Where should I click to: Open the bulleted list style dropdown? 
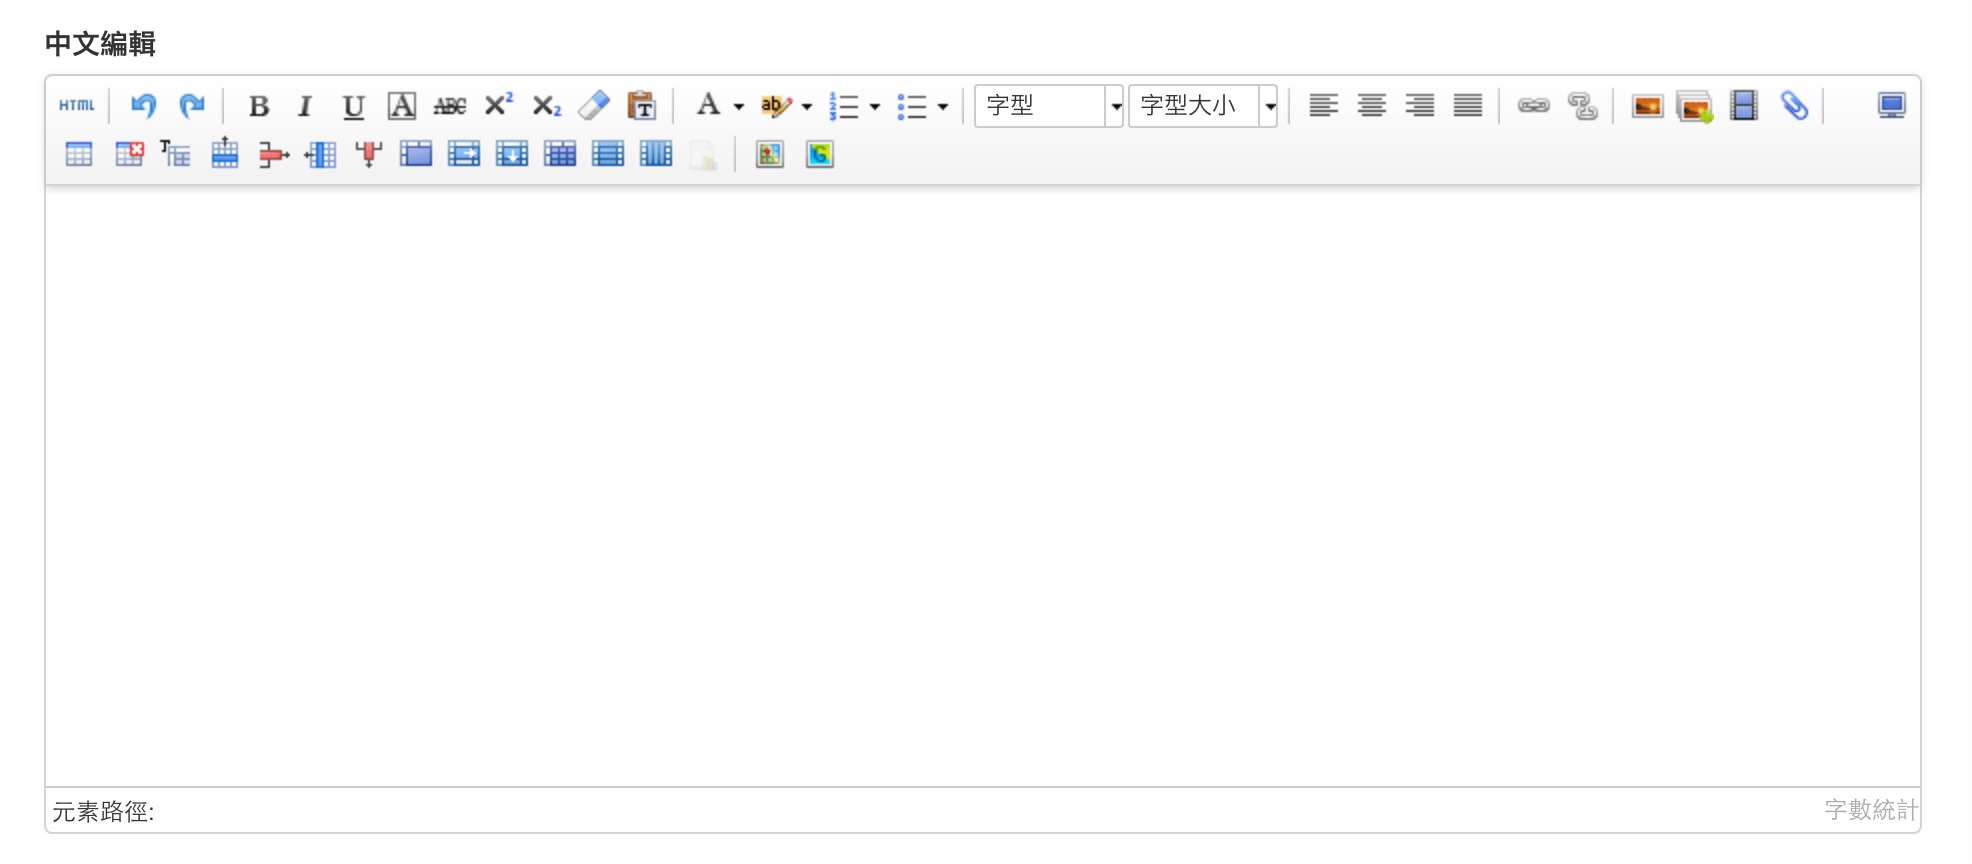click(x=942, y=106)
